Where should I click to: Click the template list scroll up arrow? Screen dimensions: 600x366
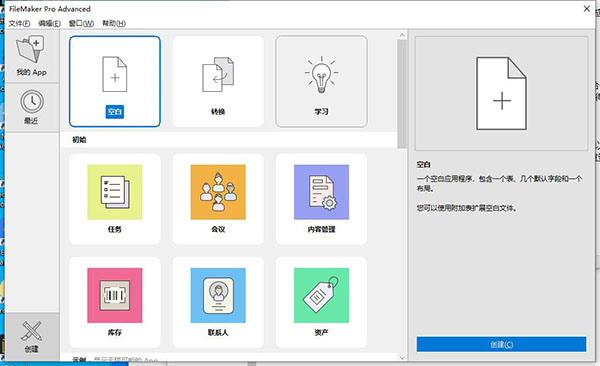pyautogui.click(x=402, y=35)
